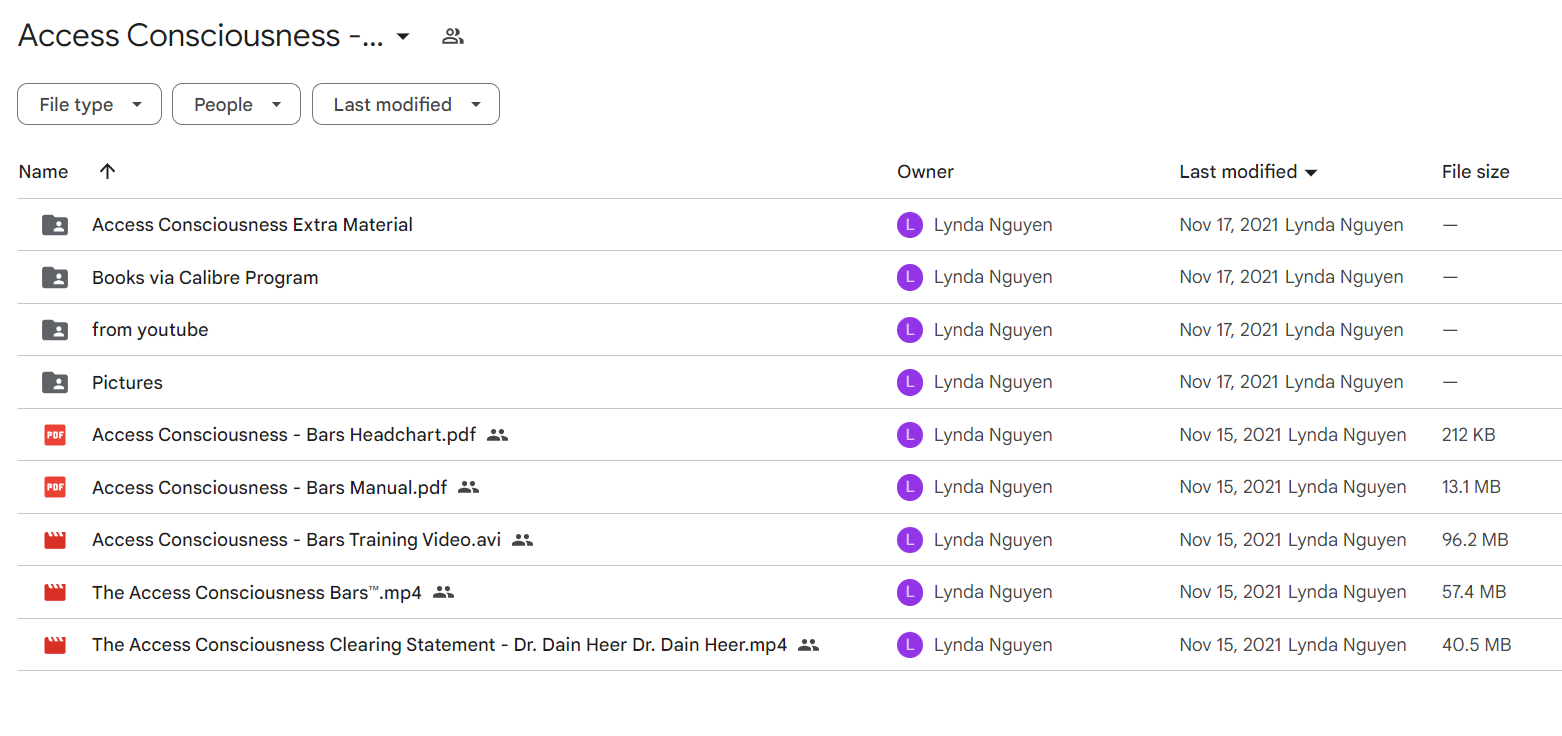The width and height of the screenshot is (1562, 736).
Task: Sort by the Name column header
Action: tap(43, 172)
